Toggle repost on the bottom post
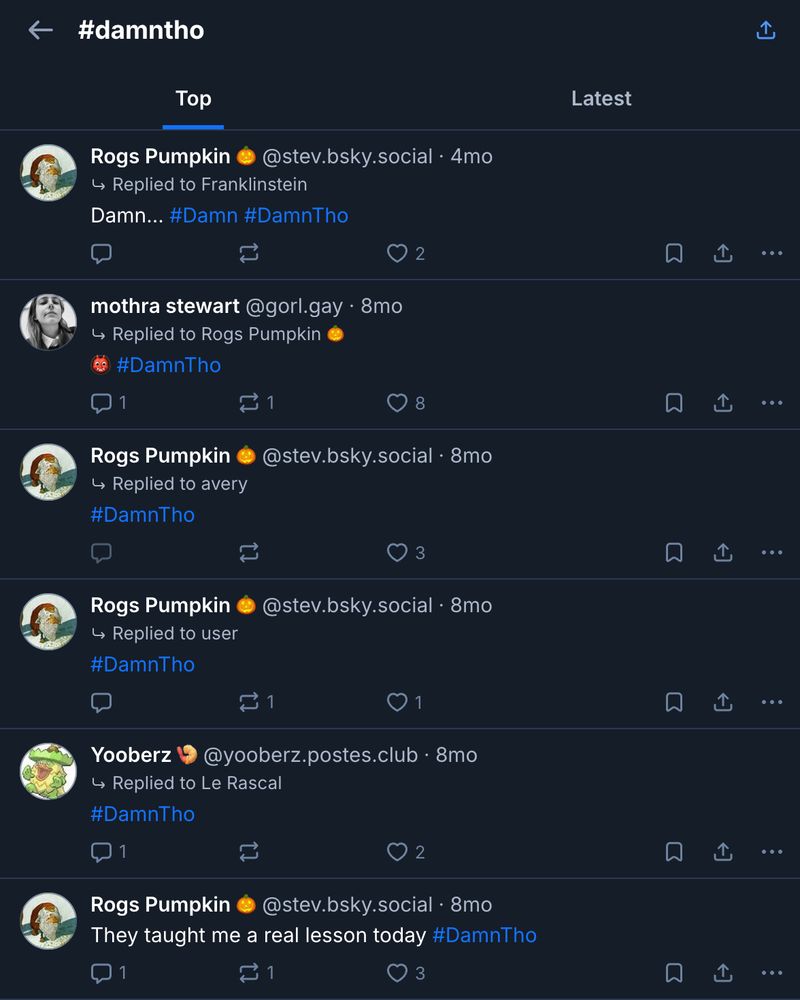Image resolution: width=800 pixels, height=1000 pixels. click(x=248, y=971)
